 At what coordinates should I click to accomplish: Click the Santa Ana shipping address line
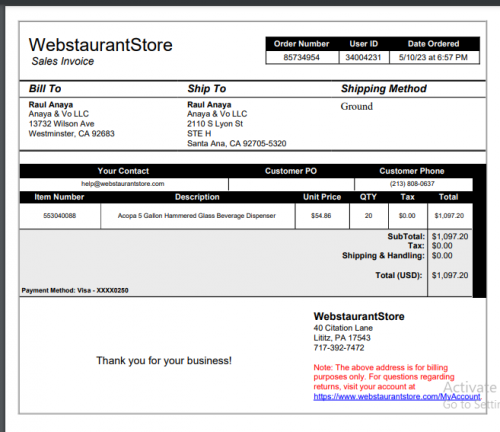click(x=237, y=143)
